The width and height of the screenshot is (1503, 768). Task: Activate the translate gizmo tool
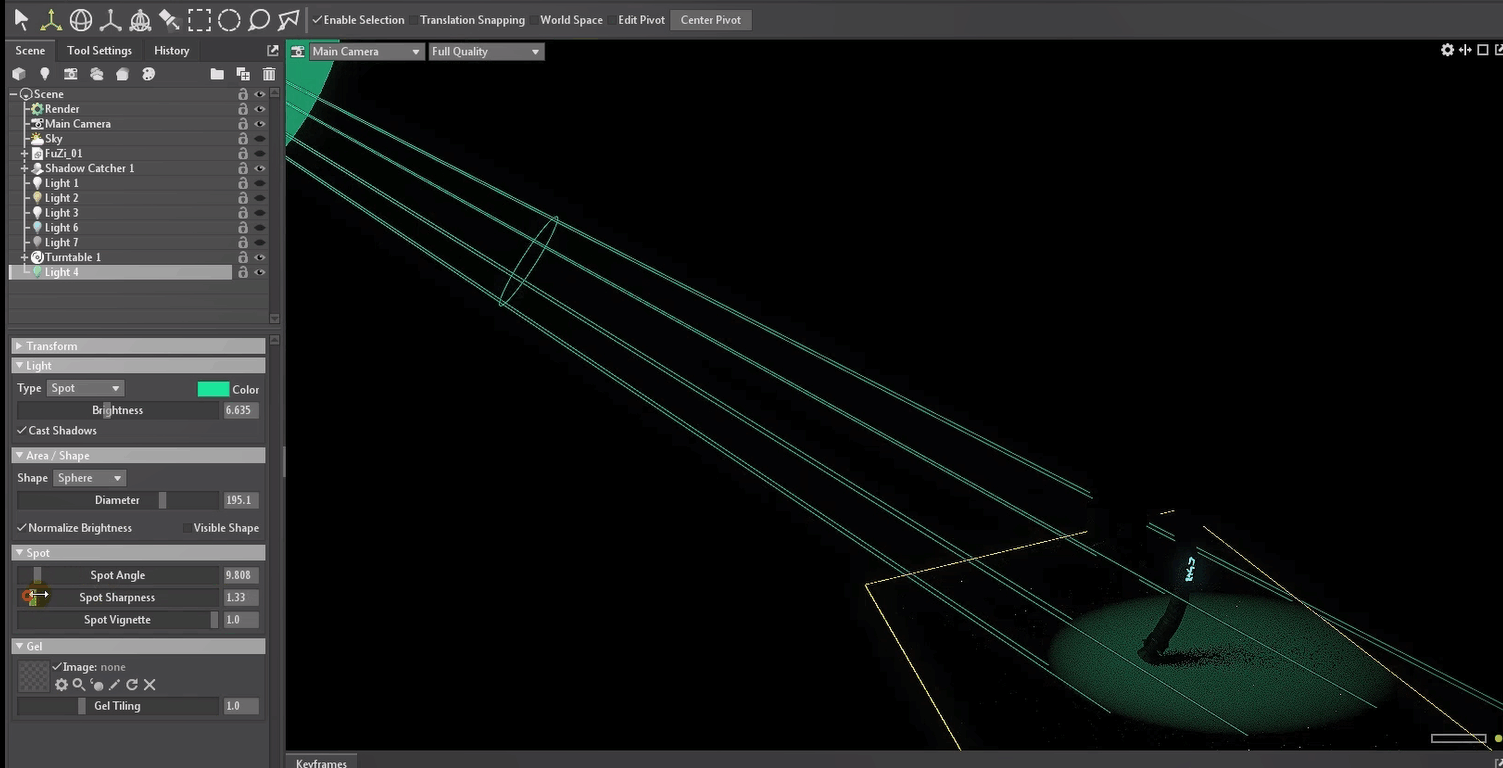(51, 19)
